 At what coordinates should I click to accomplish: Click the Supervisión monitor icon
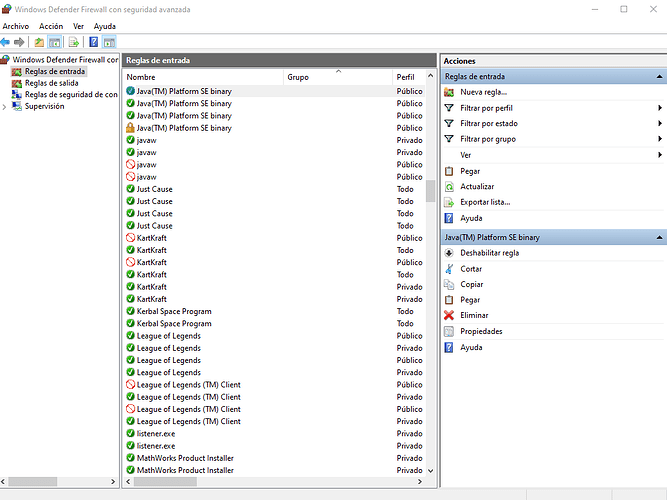[x=17, y=106]
